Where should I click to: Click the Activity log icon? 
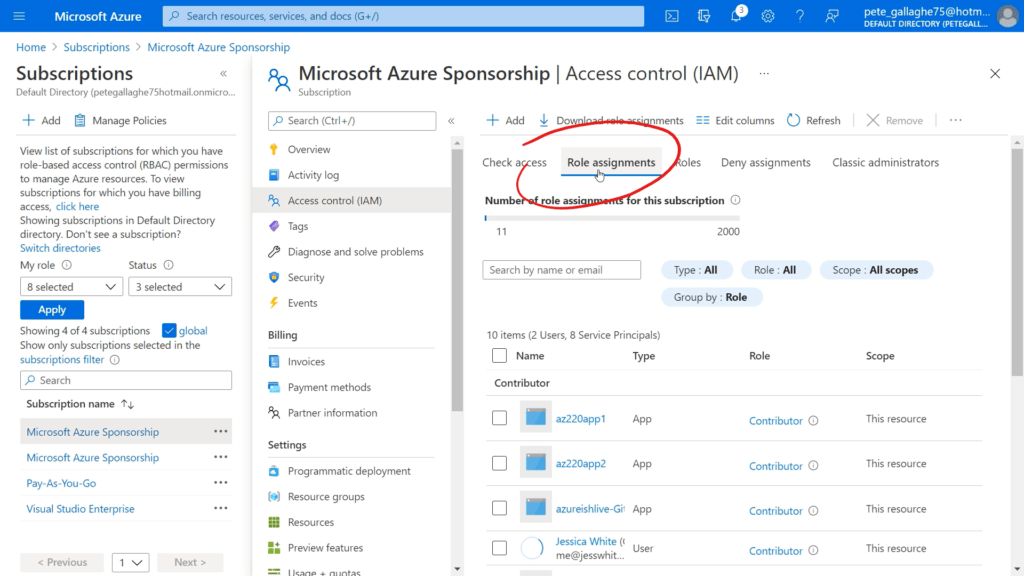[274, 175]
